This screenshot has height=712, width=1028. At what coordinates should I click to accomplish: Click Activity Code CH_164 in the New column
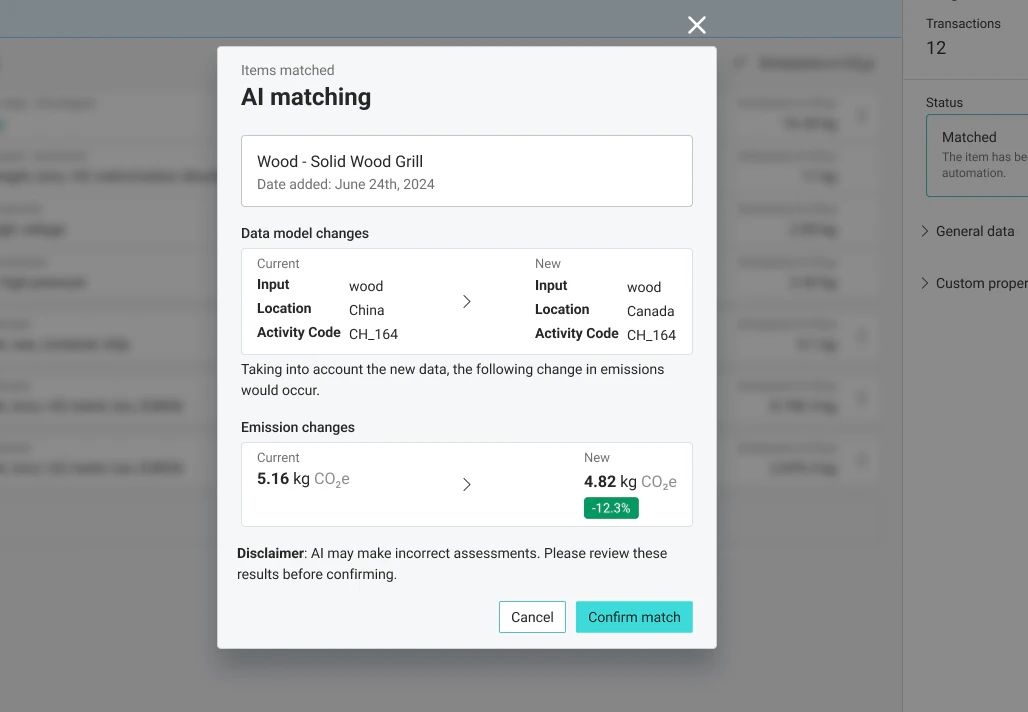(649, 335)
